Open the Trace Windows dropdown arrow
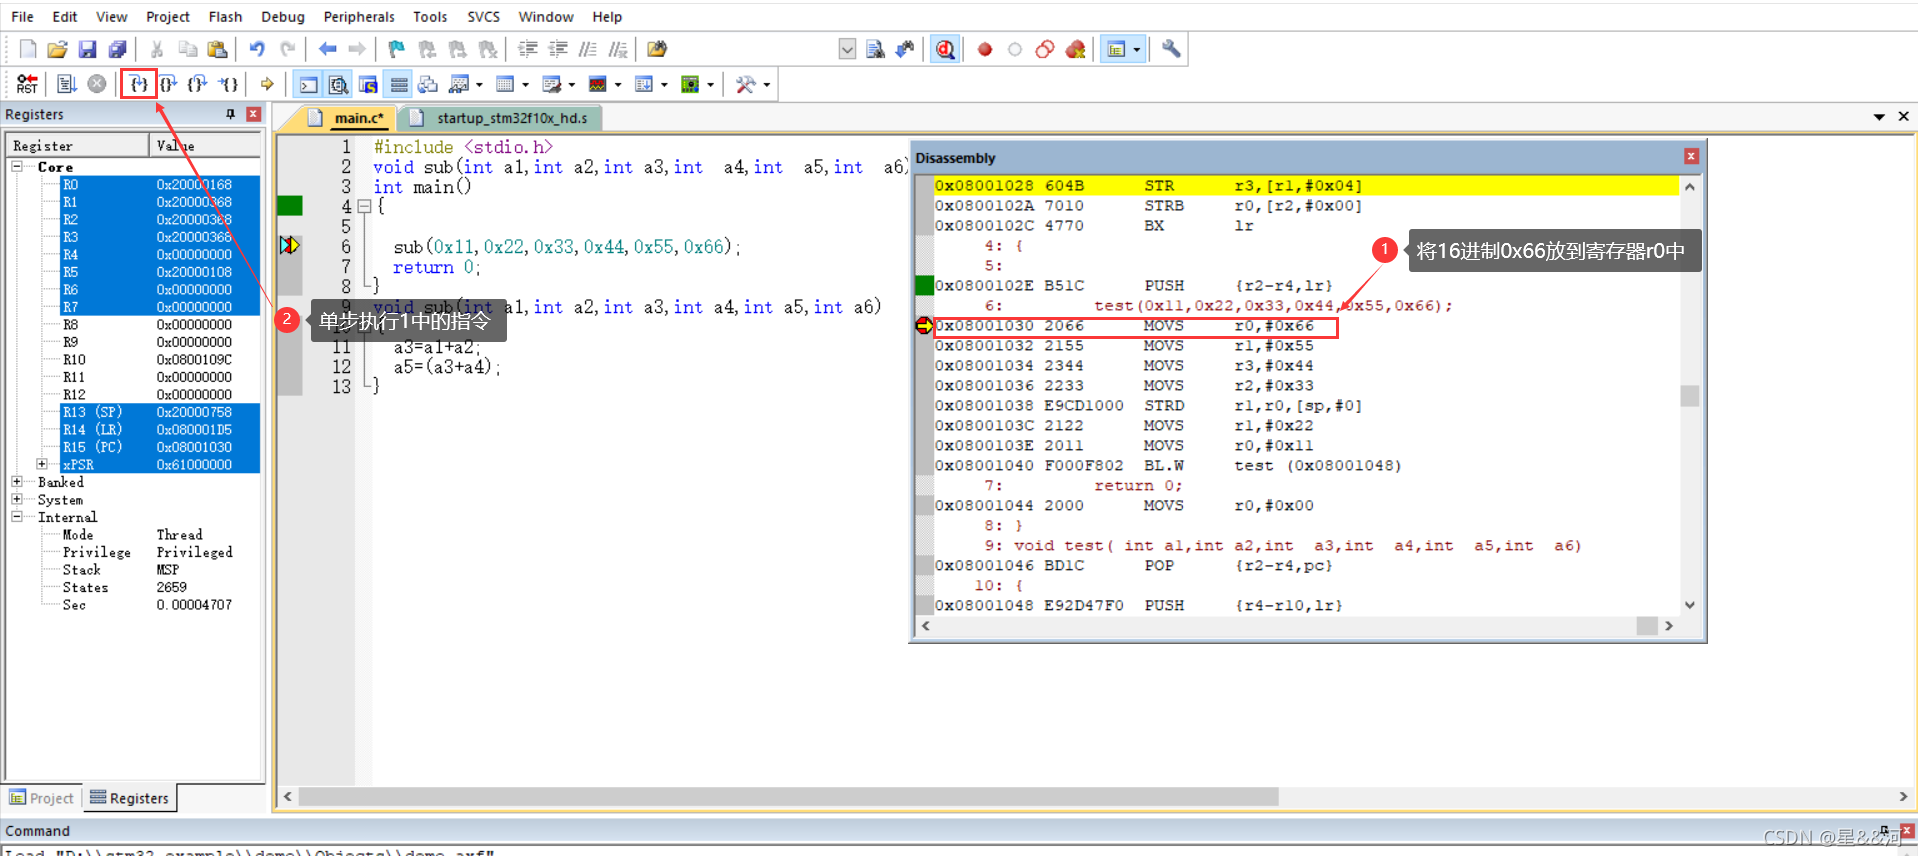1918x856 pixels. click(664, 85)
